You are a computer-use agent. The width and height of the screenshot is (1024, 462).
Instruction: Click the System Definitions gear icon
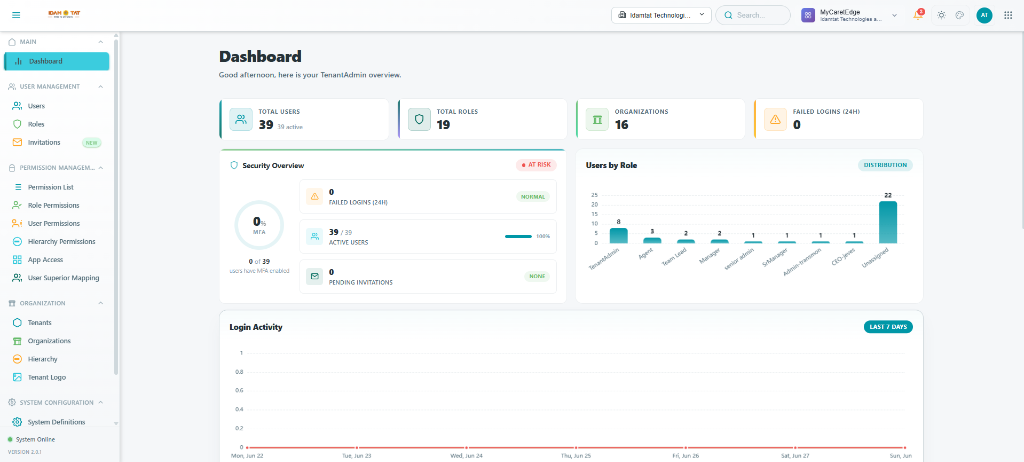pos(18,422)
